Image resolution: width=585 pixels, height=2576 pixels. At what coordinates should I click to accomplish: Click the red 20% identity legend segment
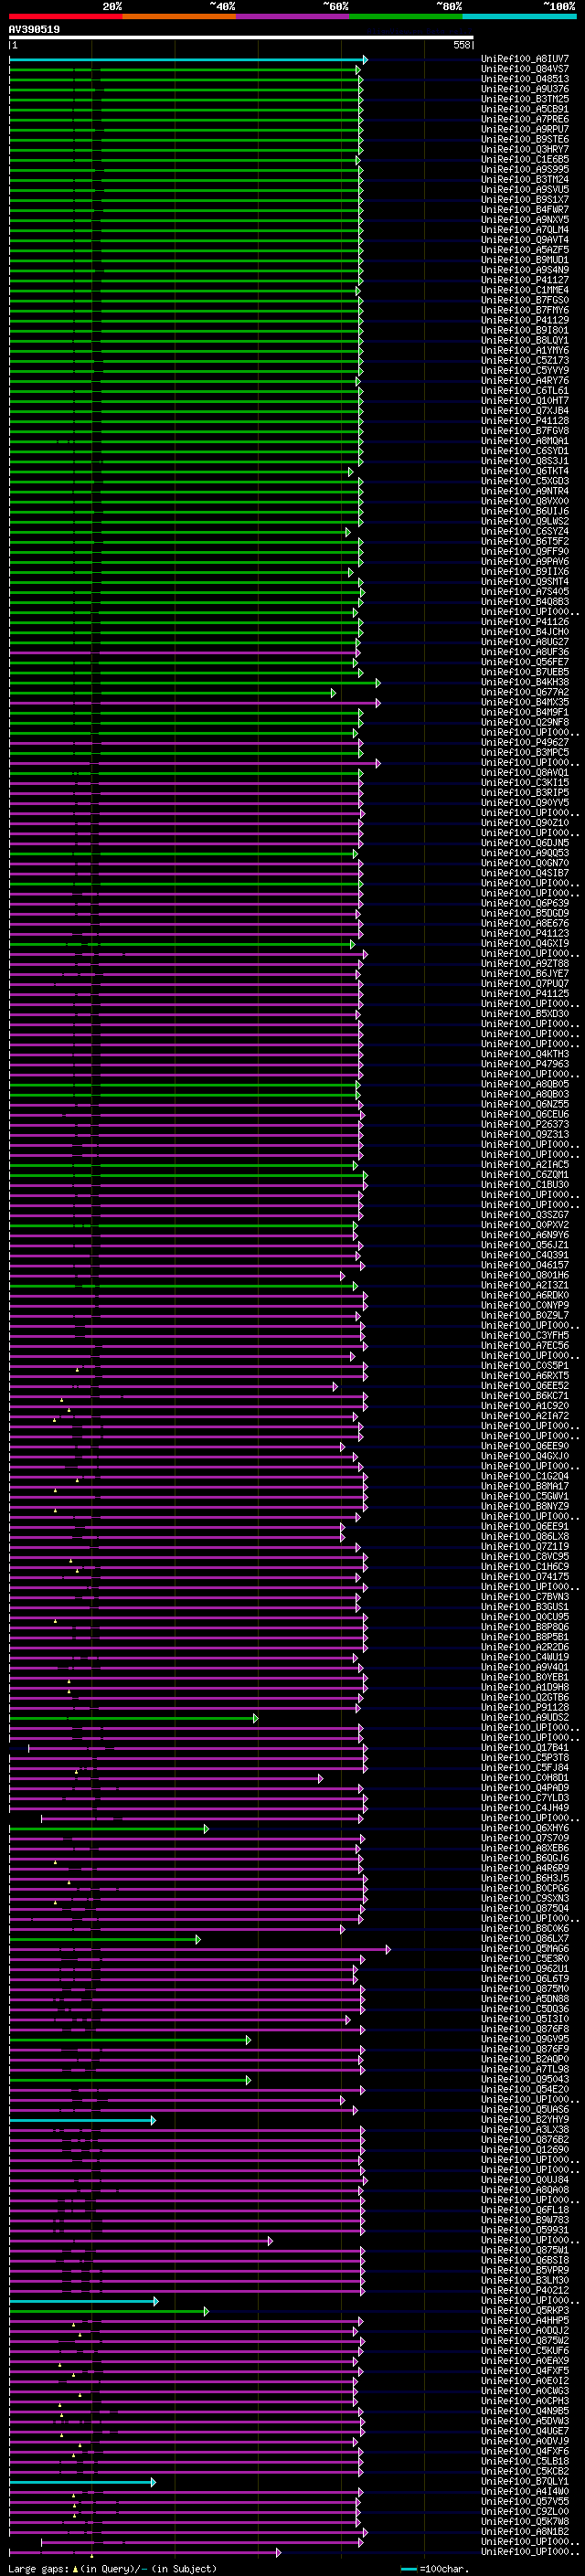pyautogui.click(x=65, y=16)
